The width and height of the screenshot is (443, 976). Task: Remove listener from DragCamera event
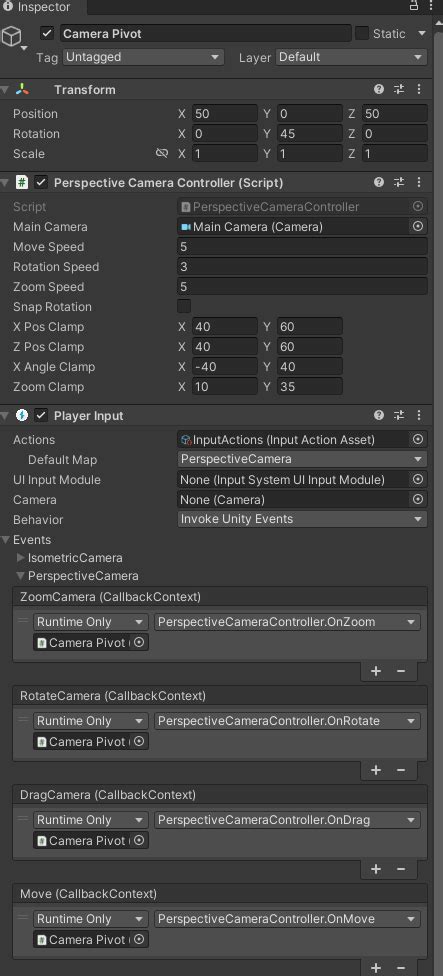401,869
